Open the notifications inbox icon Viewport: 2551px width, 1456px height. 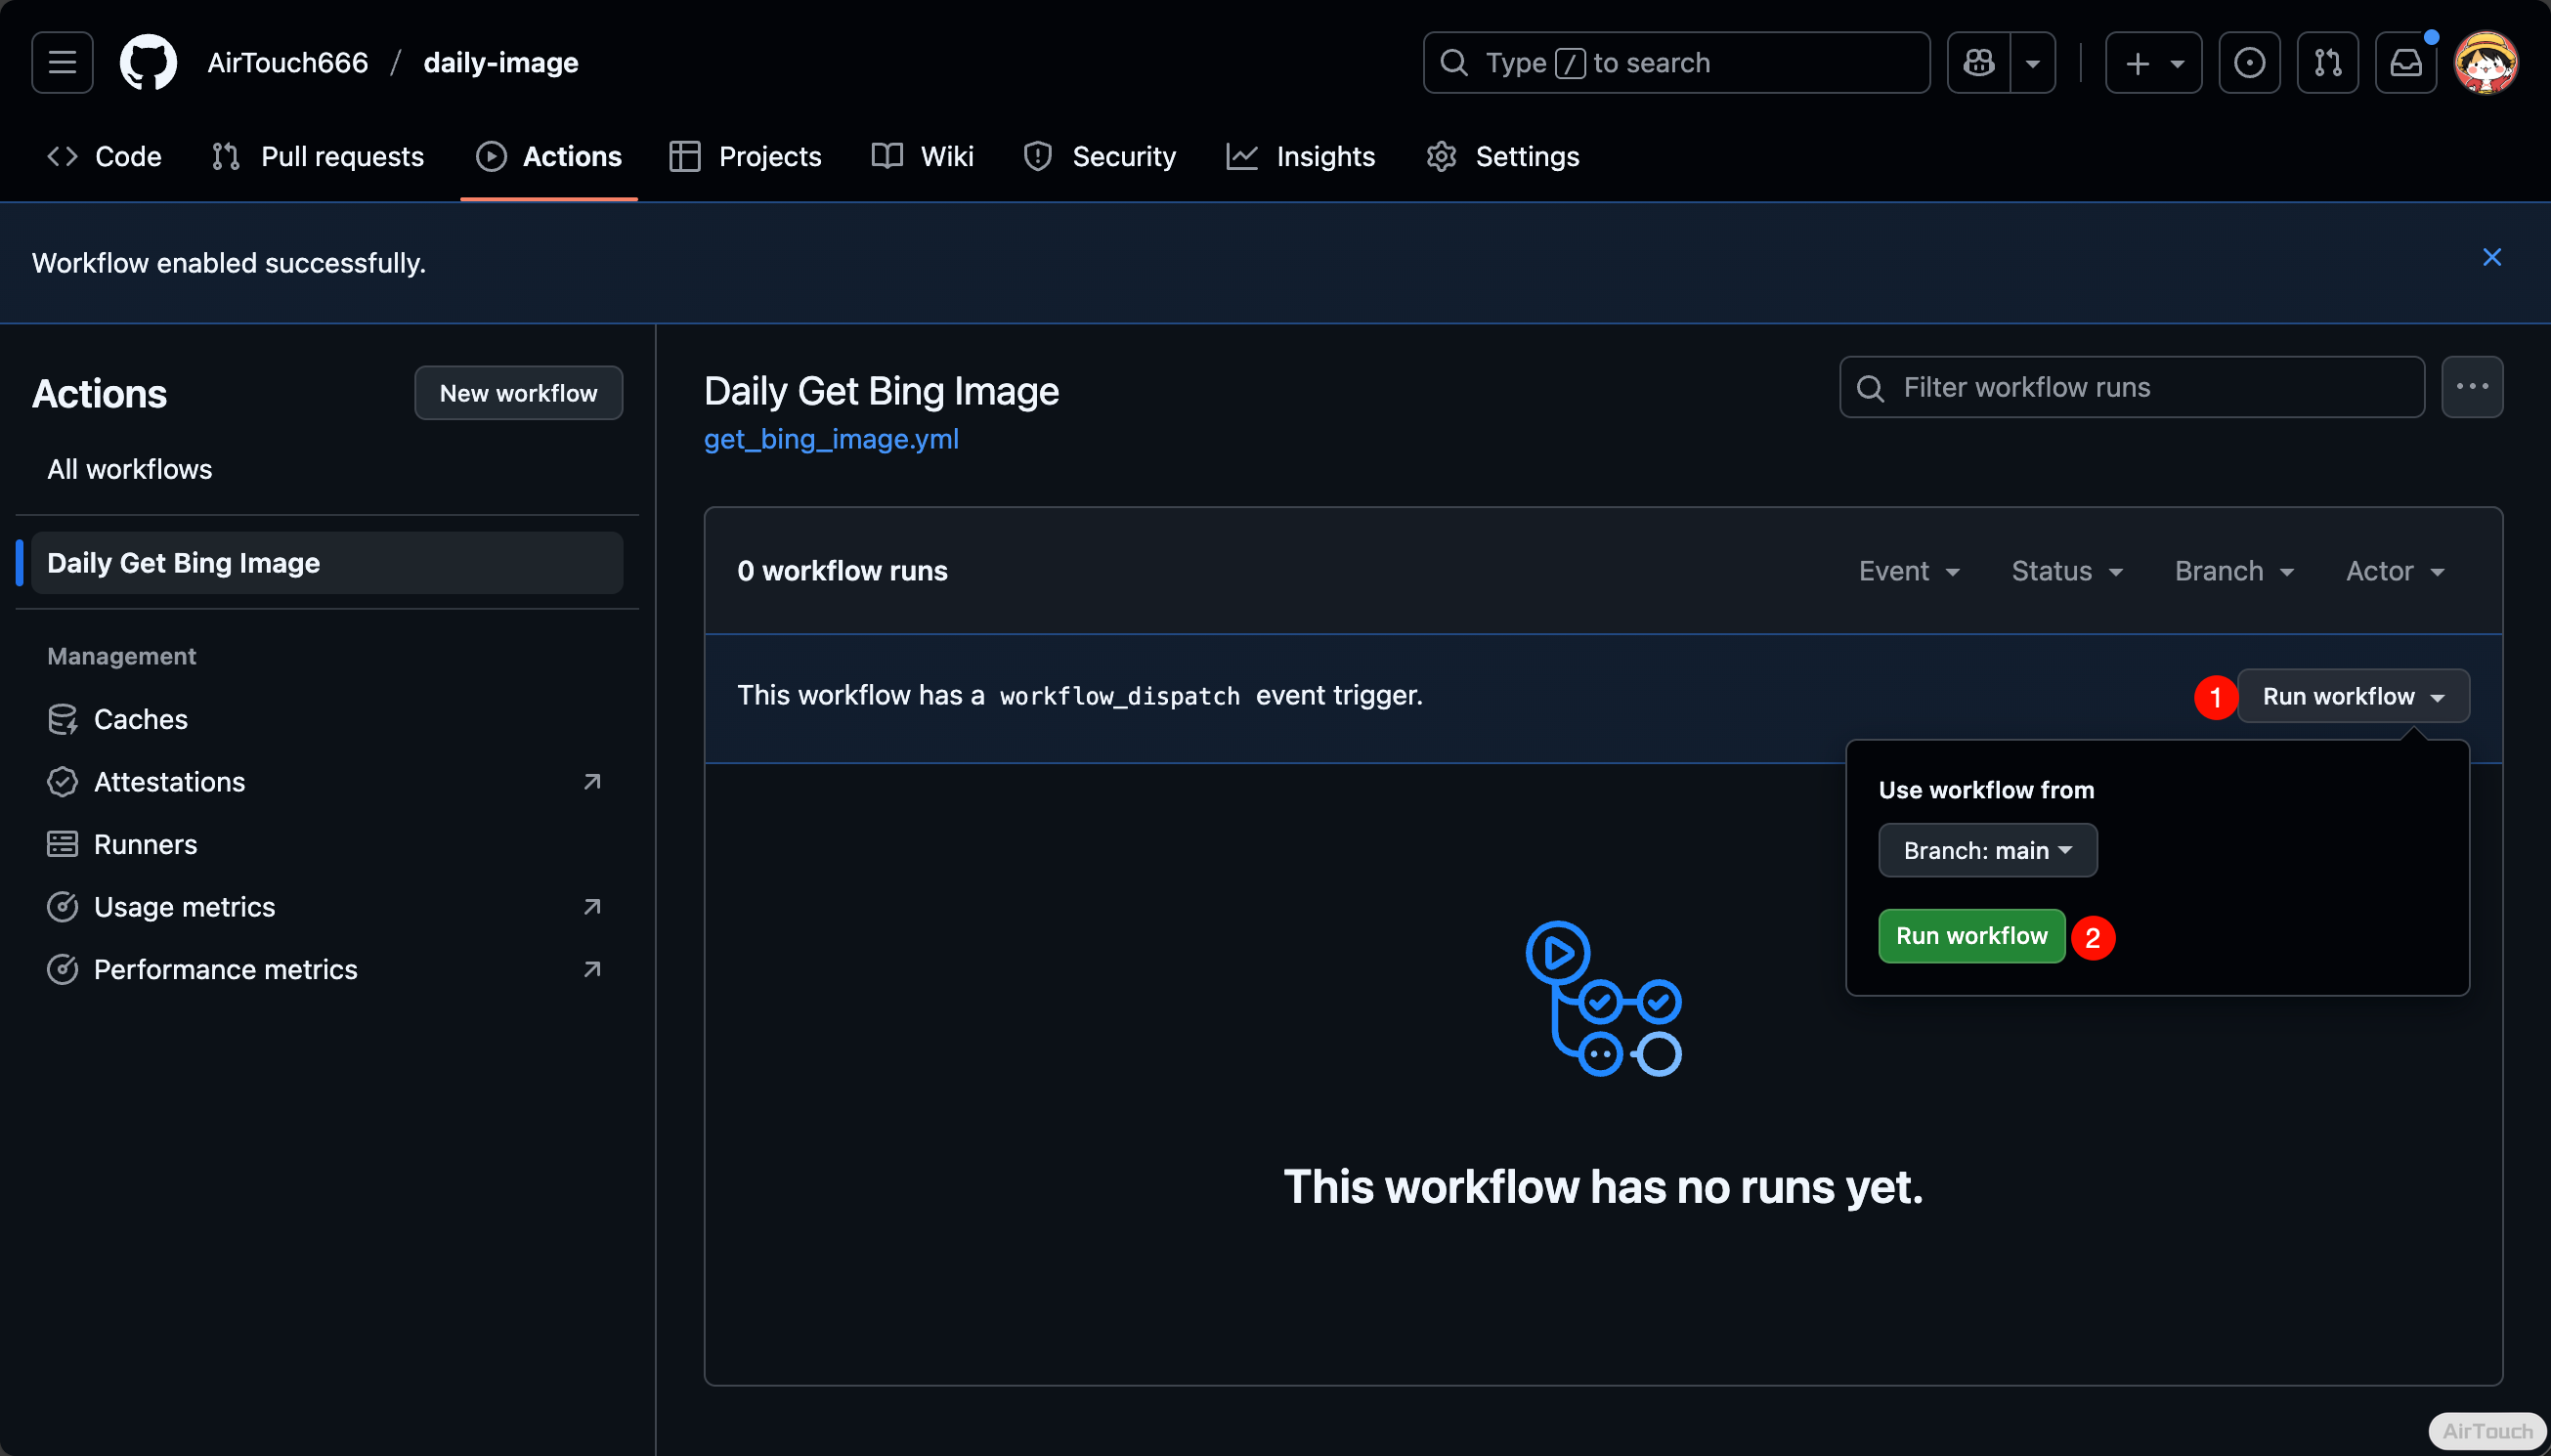coord(2405,63)
